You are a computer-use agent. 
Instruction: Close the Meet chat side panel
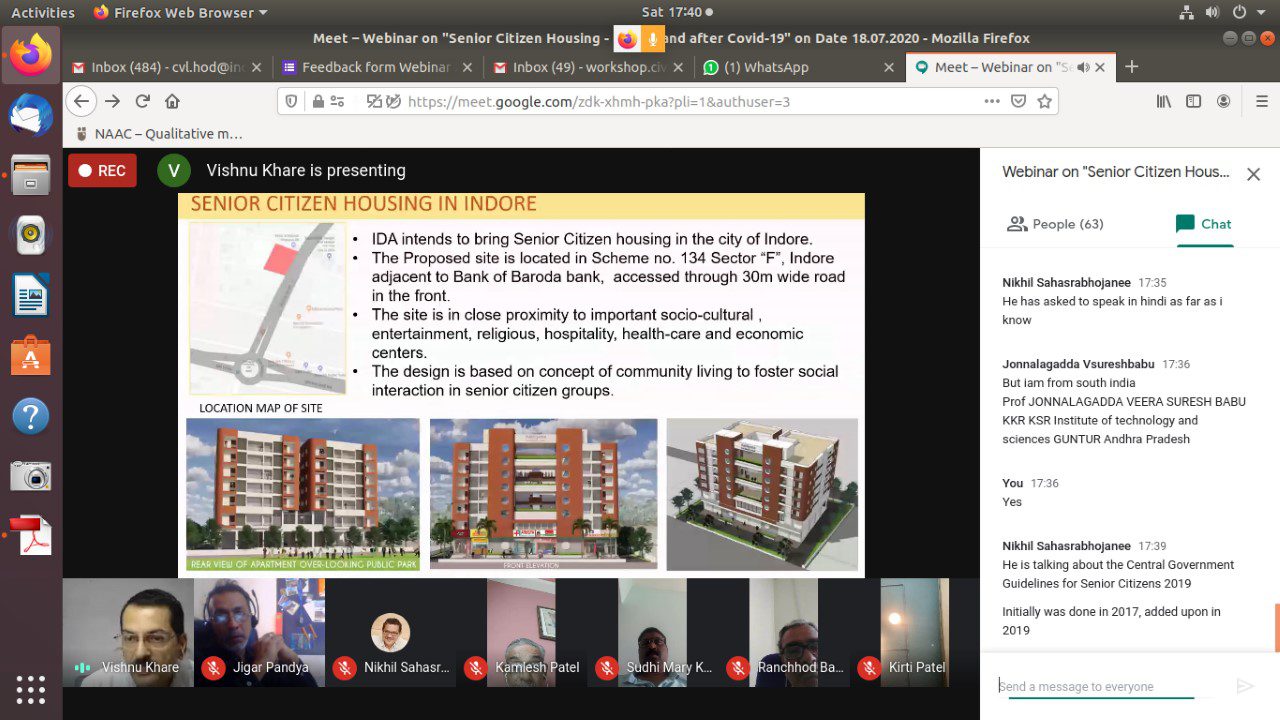click(1253, 174)
